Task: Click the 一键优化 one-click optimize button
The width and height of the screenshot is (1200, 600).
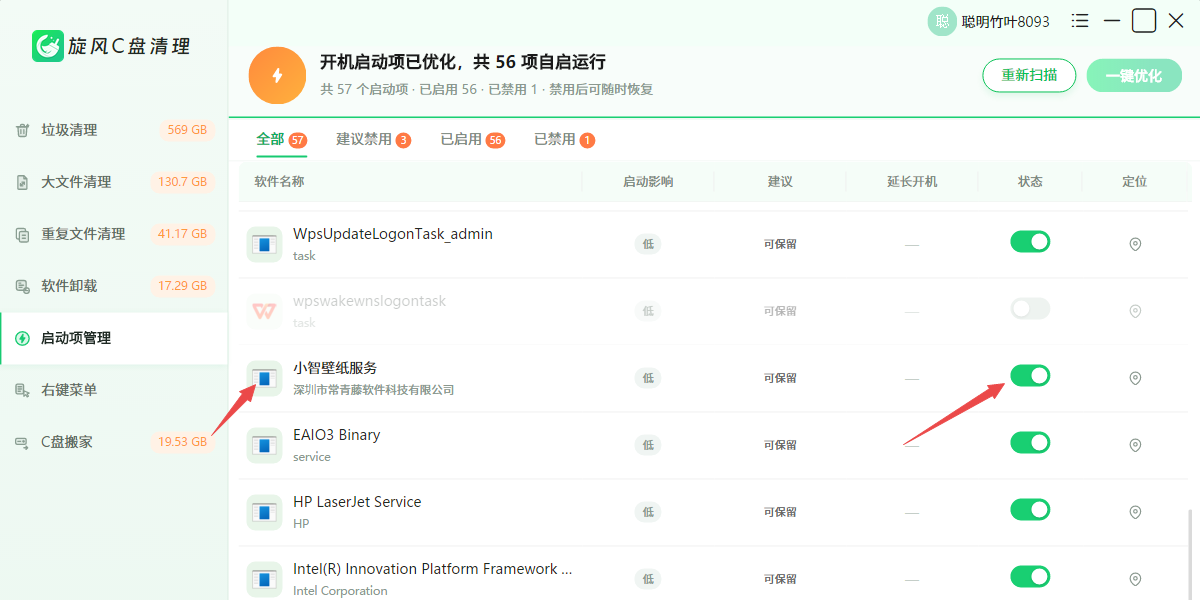Action: tap(1134, 75)
